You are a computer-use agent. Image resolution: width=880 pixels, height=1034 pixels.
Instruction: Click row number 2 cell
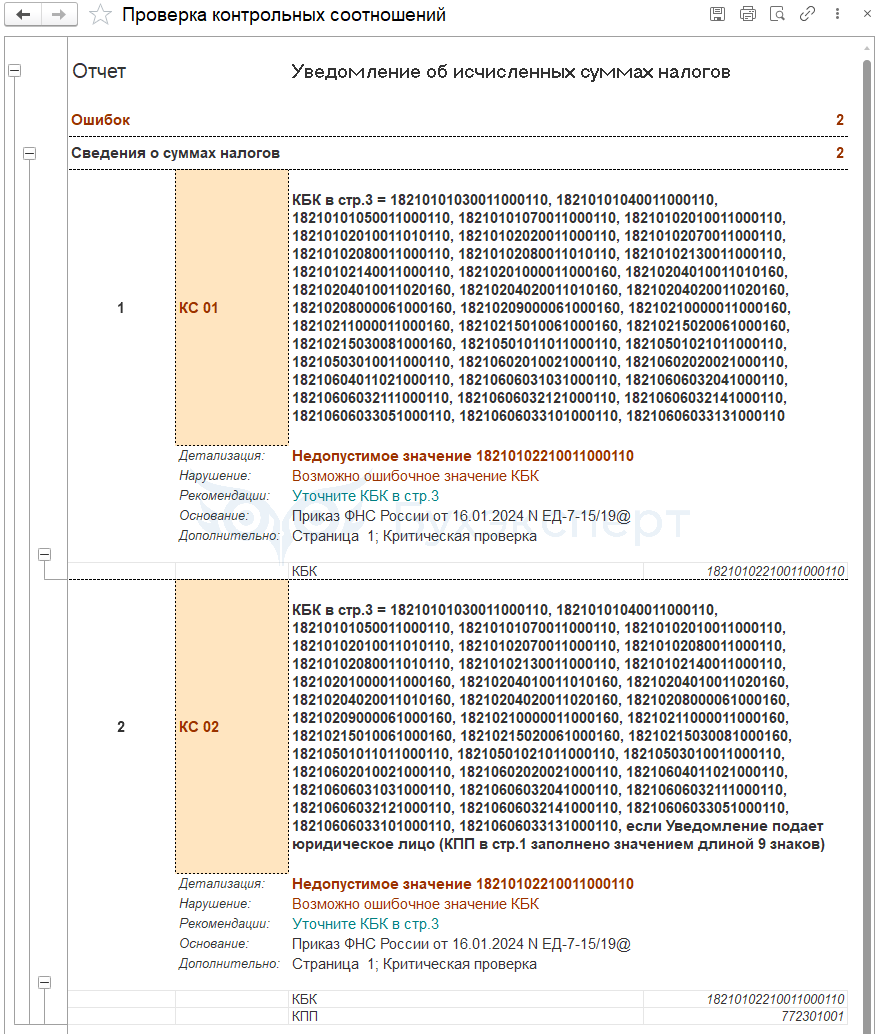121,727
